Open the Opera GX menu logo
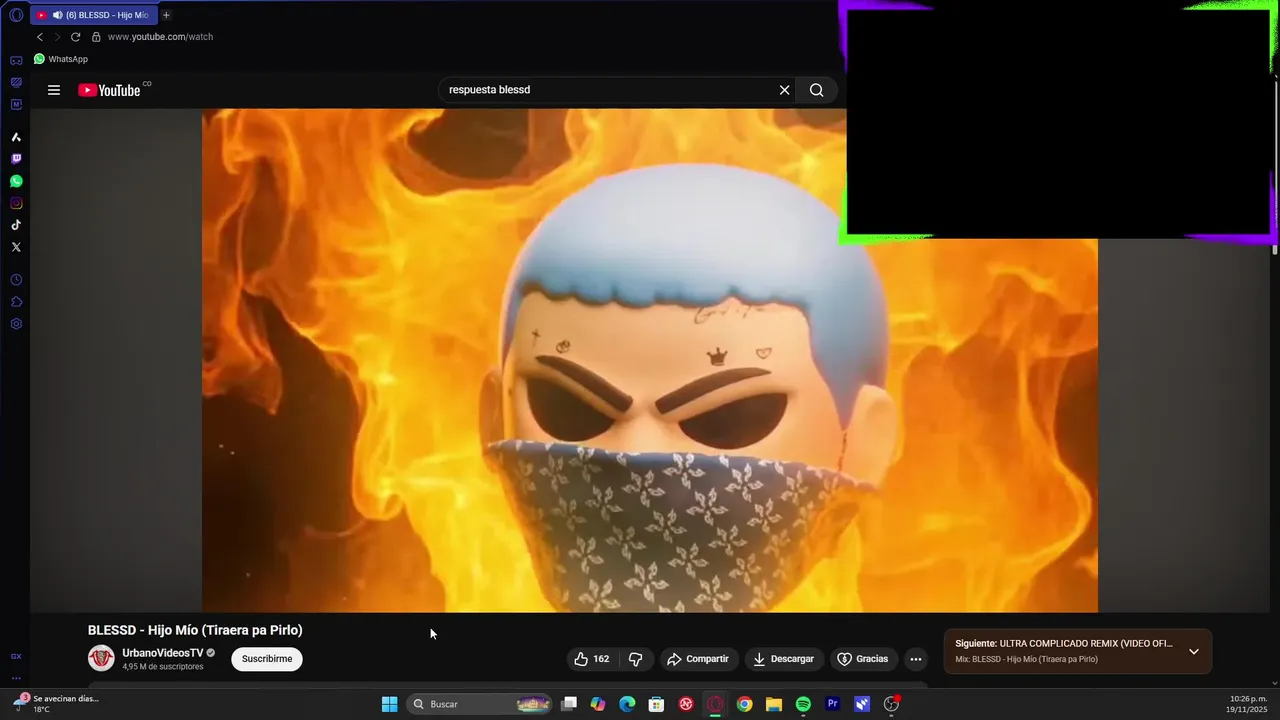This screenshot has width=1280, height=720. click(x=16, y=15)
